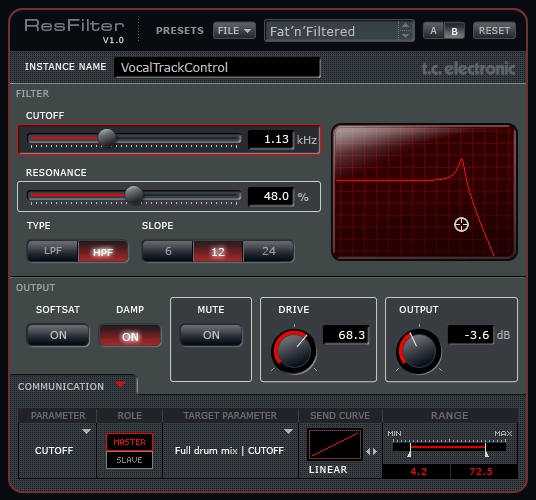Image resolution: width=536 pixels, height=500 pixels.
Task: Click the range MAX marker handle
Action: [x=486, y=454]
